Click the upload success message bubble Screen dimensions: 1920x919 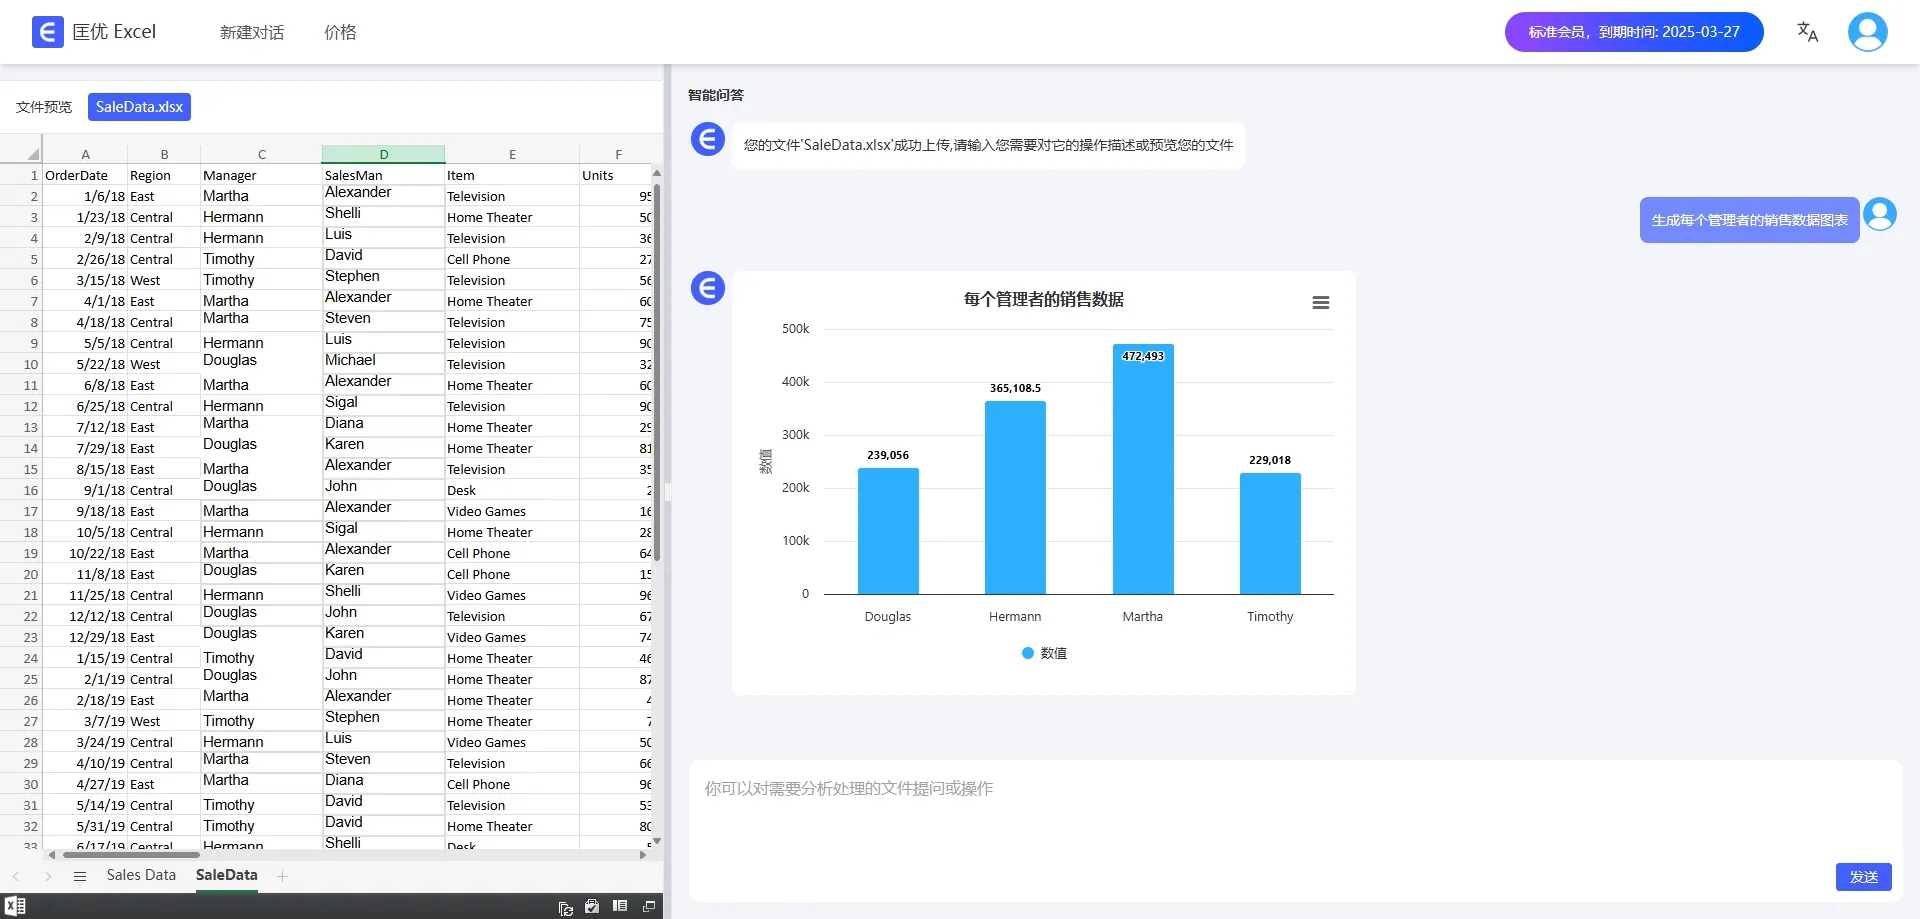coord(988,145)
